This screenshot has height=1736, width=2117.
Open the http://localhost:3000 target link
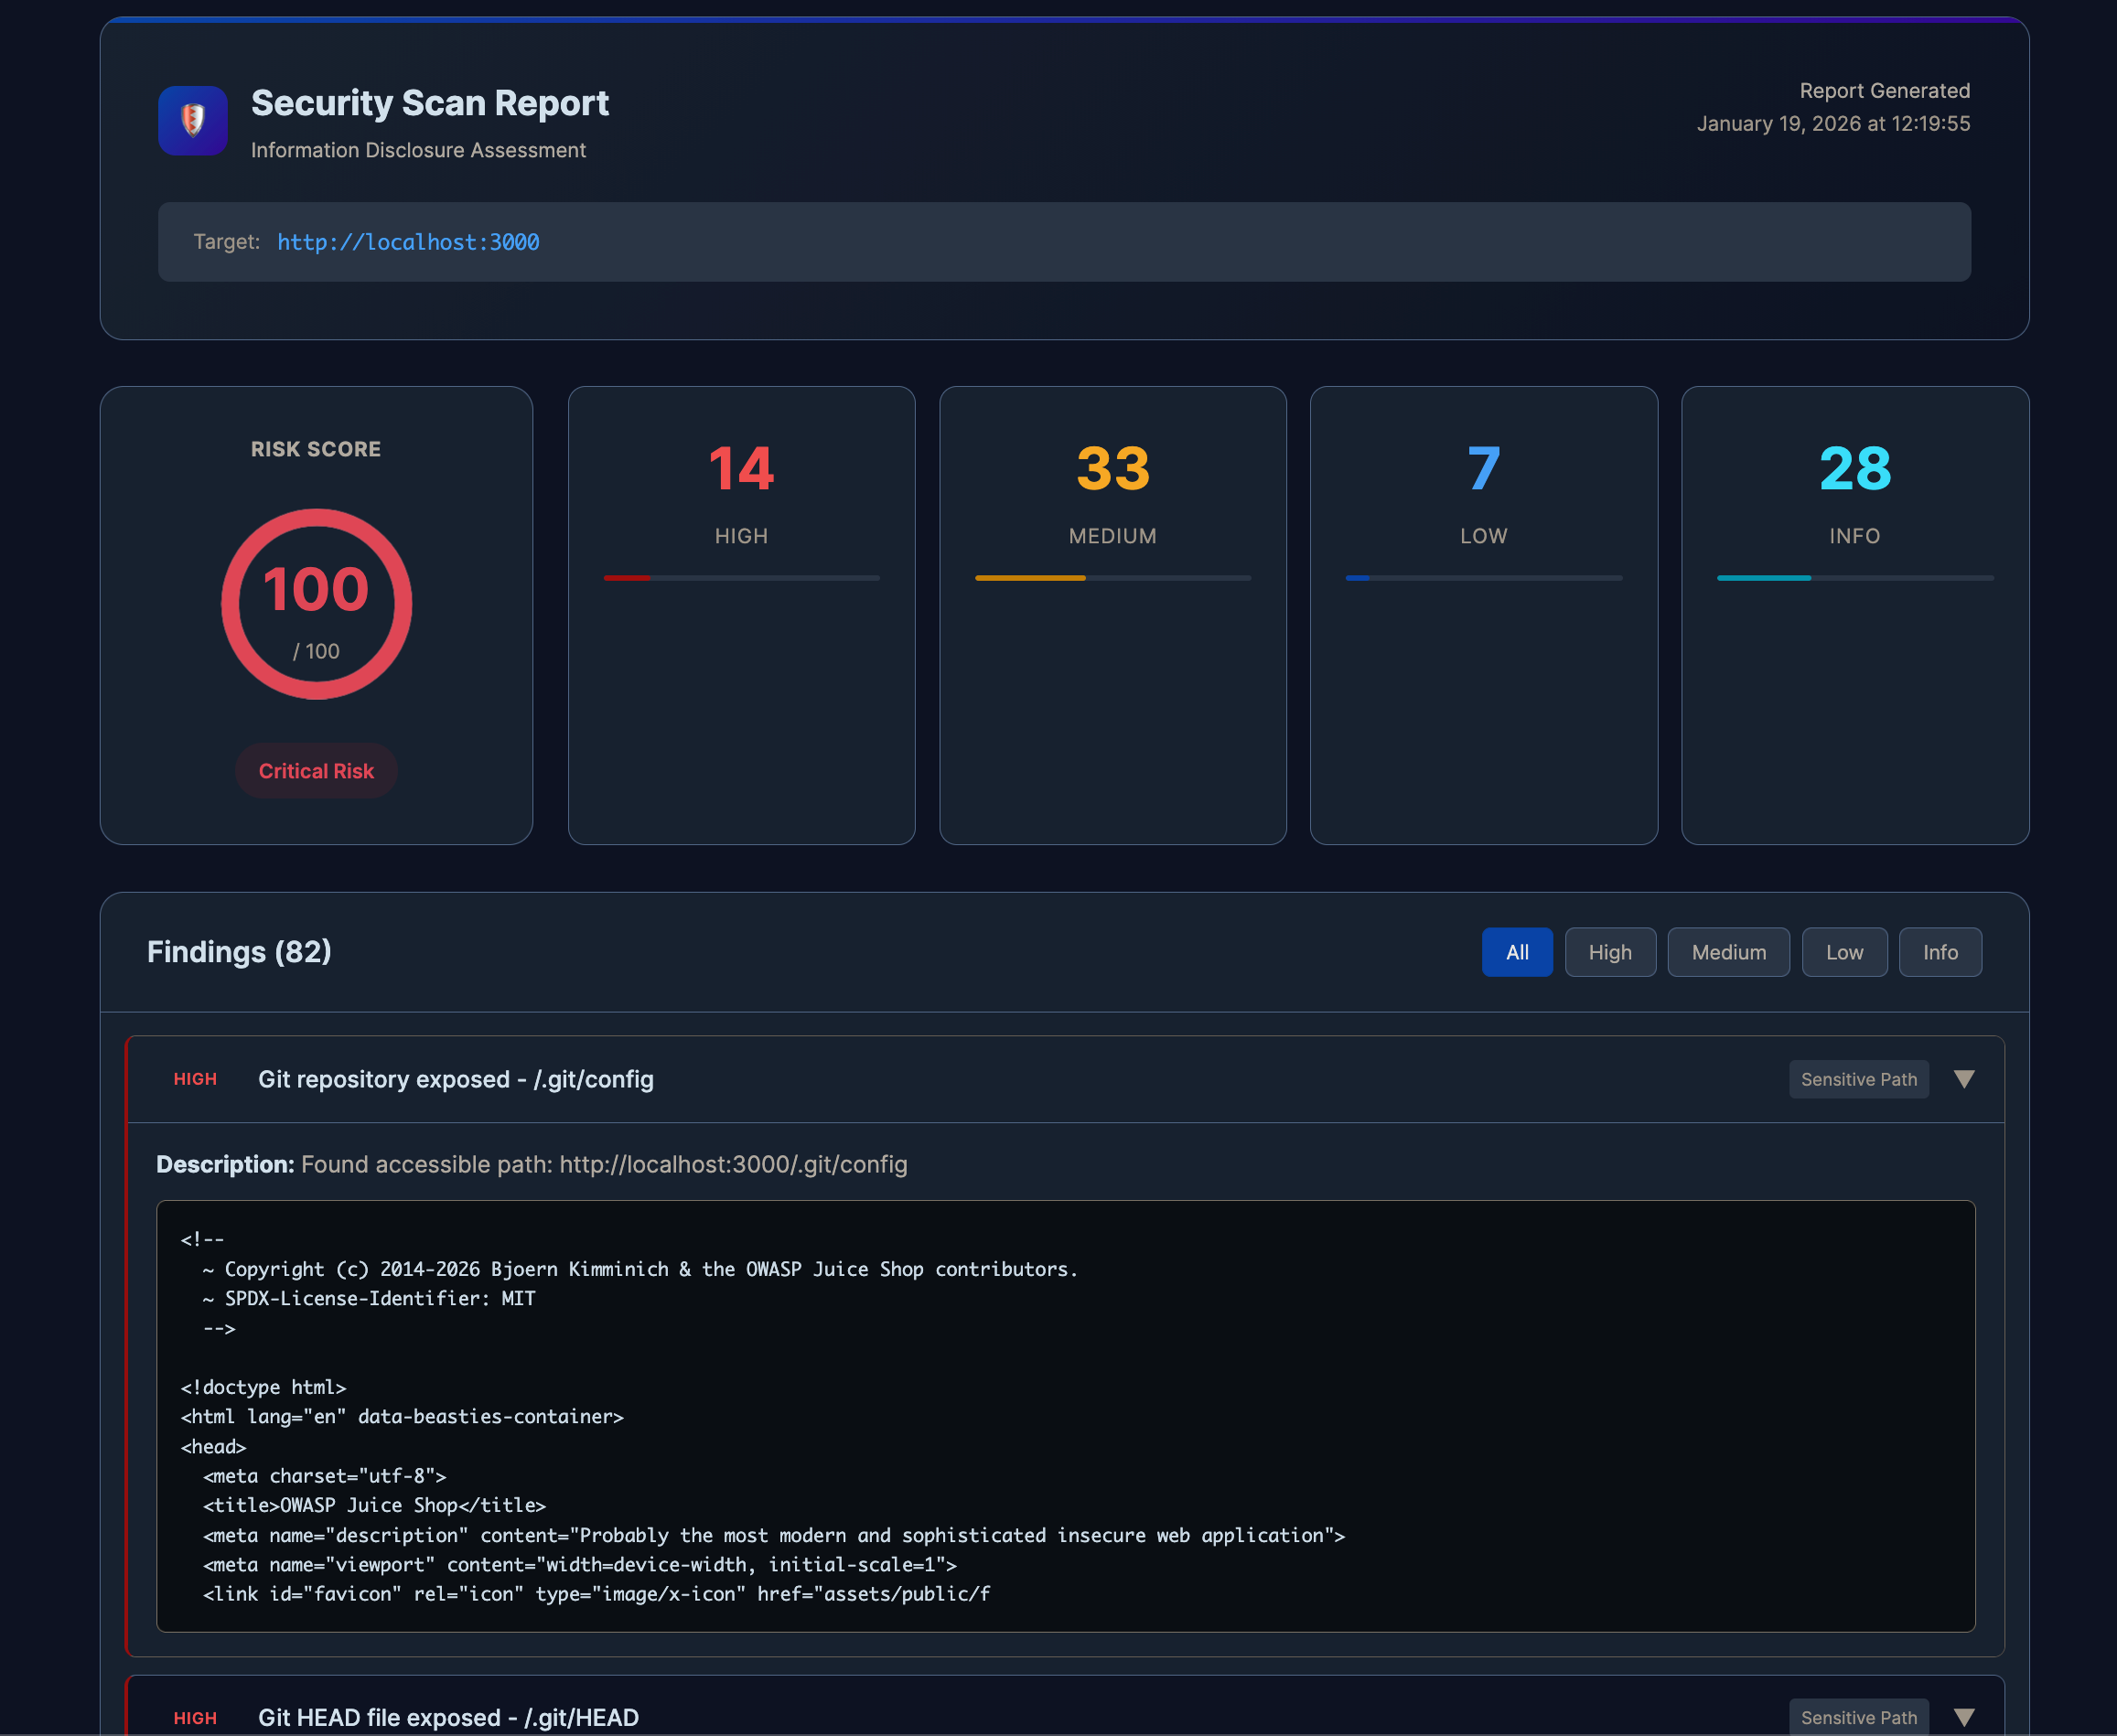(x=408, y=242)
